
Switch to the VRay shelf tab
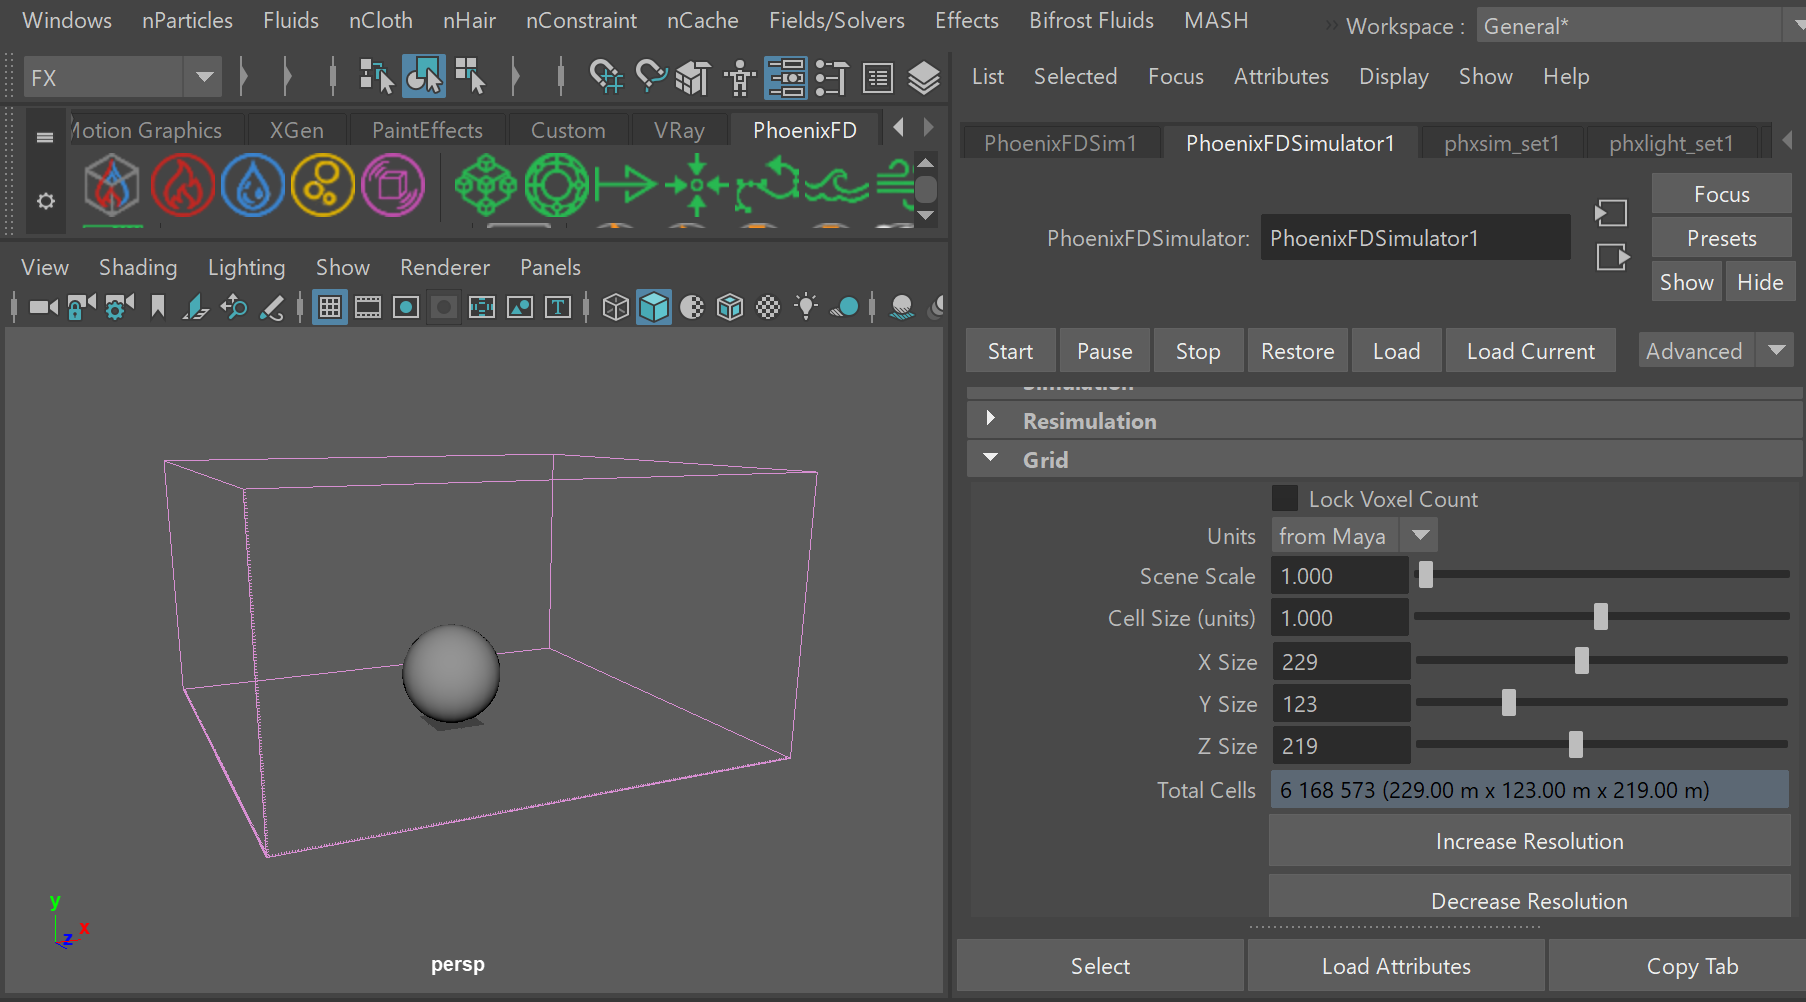tap(679, 130)
